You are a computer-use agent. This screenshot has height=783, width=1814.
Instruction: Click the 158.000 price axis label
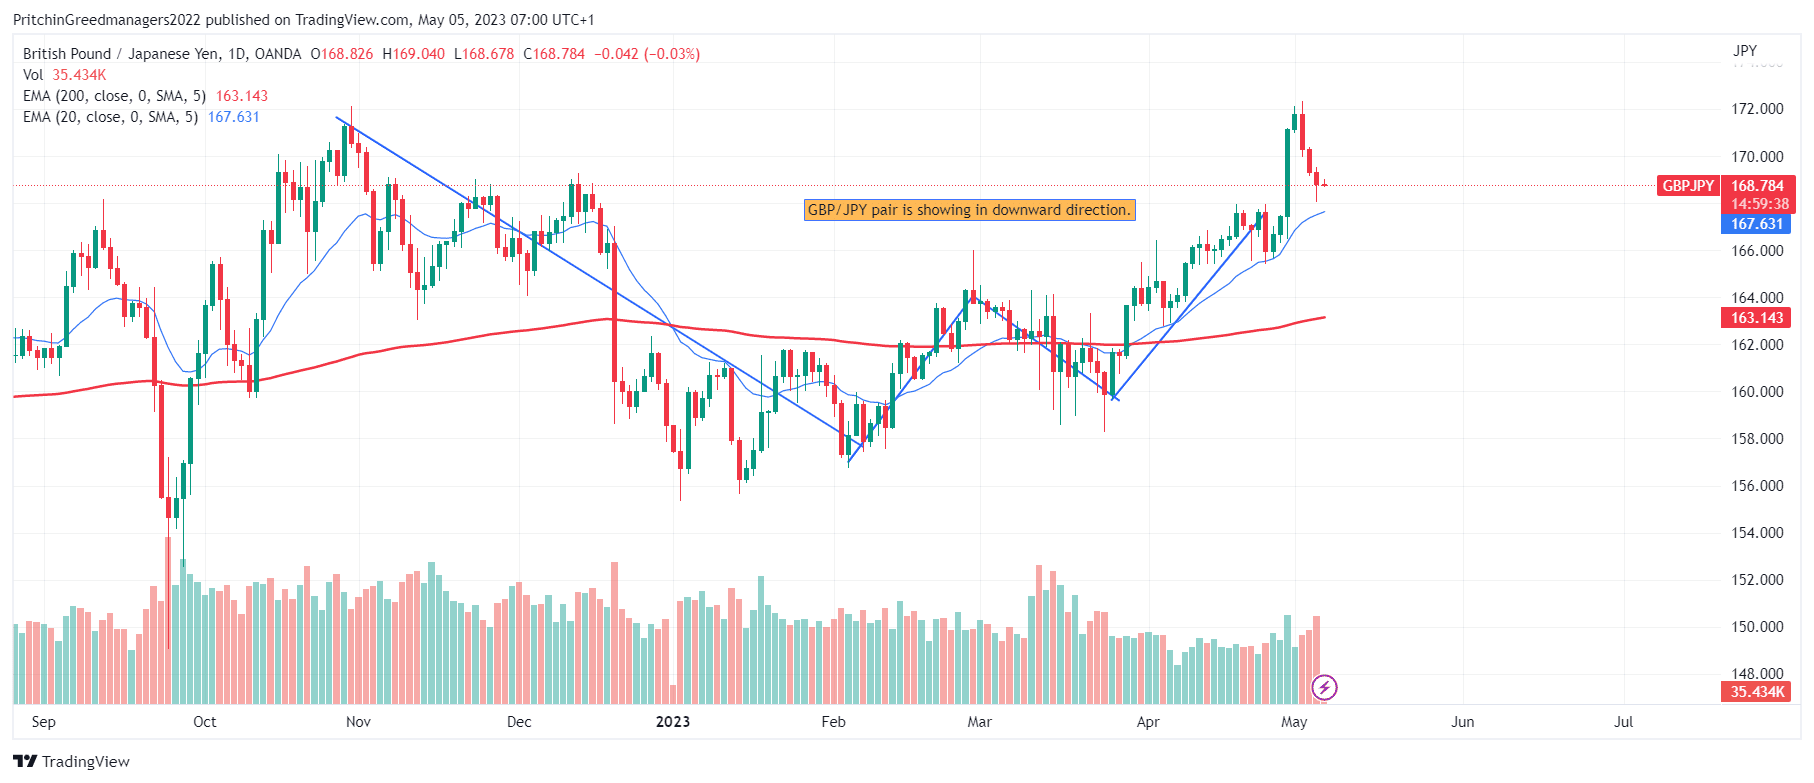1757,439
